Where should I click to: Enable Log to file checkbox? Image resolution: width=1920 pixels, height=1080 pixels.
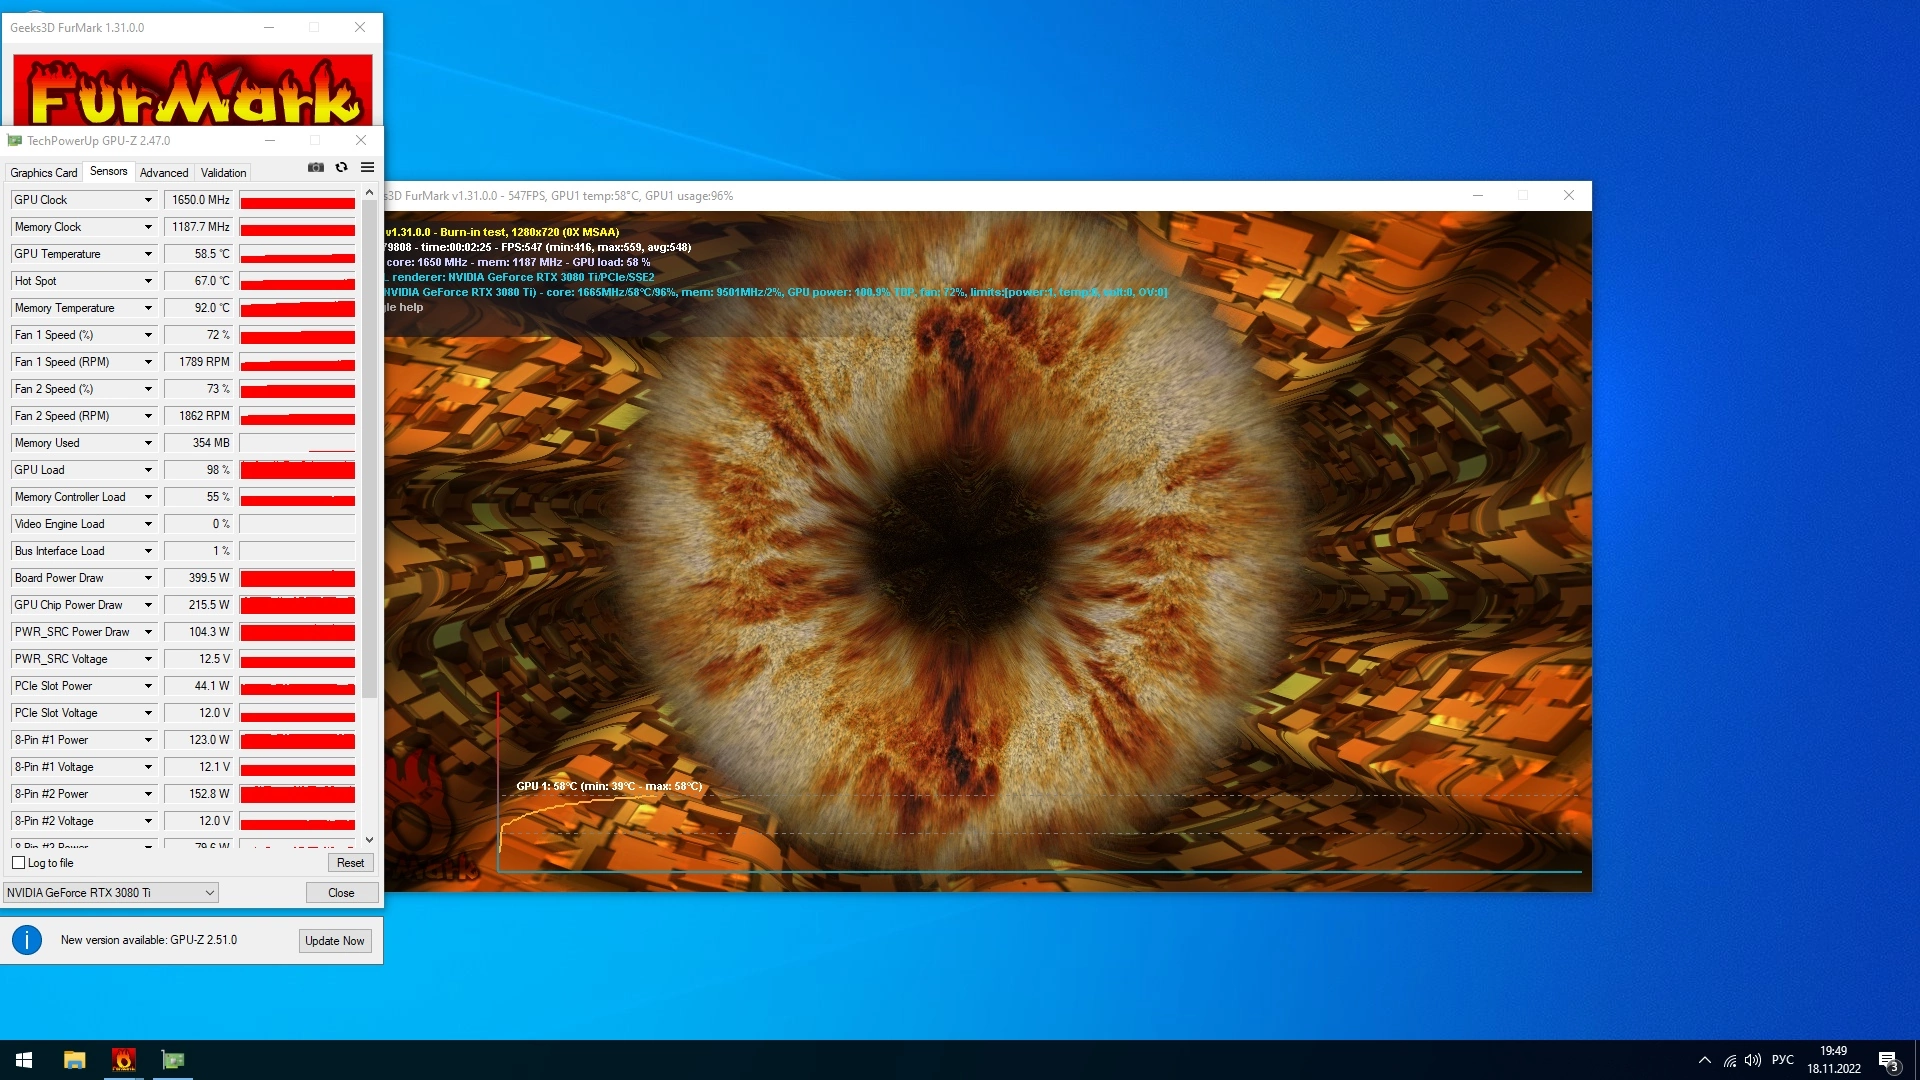[18, 863]
